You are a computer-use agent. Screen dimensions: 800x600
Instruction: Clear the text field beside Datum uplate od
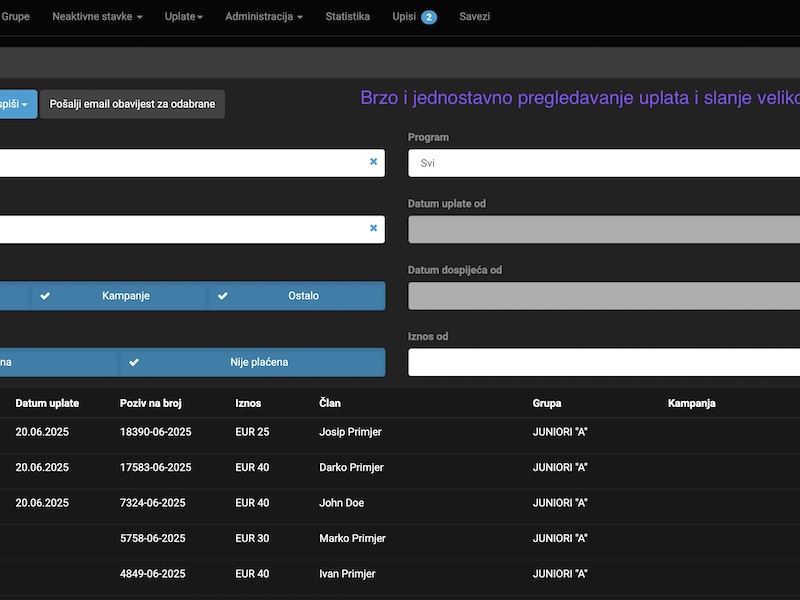373,228
